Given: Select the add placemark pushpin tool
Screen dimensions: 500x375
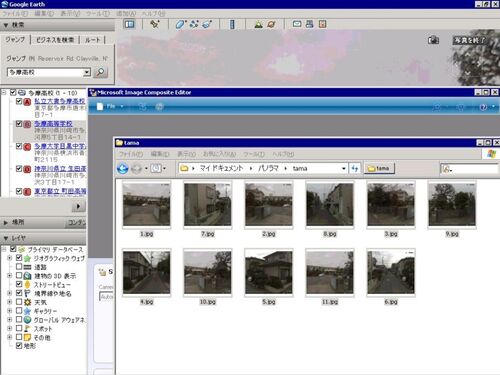Looking at the screenshot, I should [155, 24].
